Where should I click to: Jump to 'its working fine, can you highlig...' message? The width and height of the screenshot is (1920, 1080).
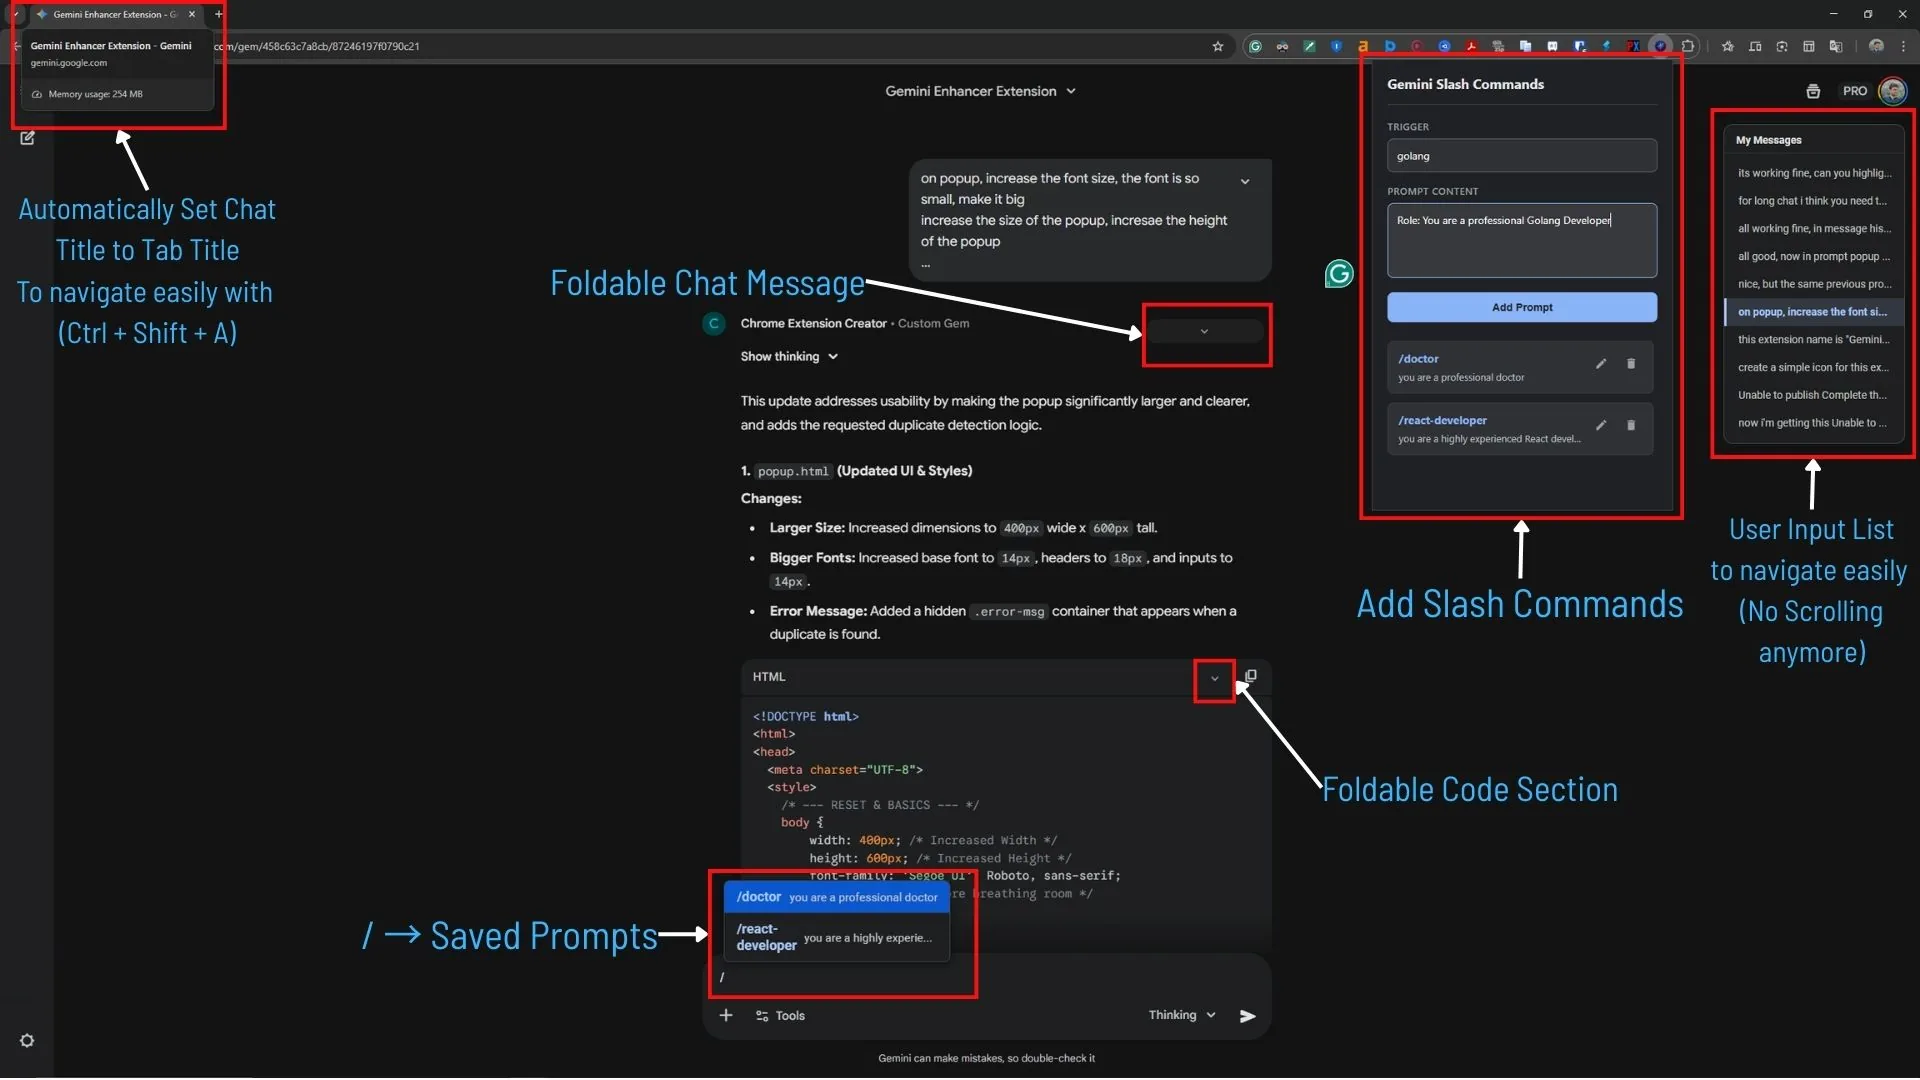click(x=1814, y=173)
